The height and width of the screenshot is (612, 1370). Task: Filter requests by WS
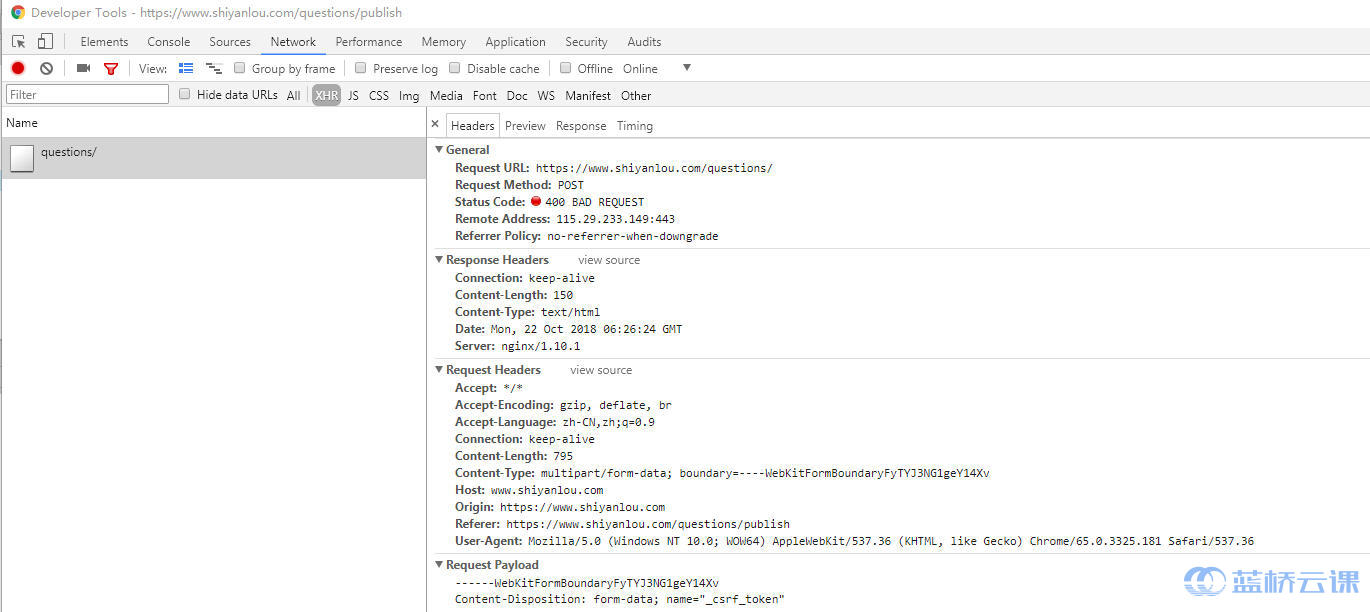pyautogui.click(x=546, y=96)
